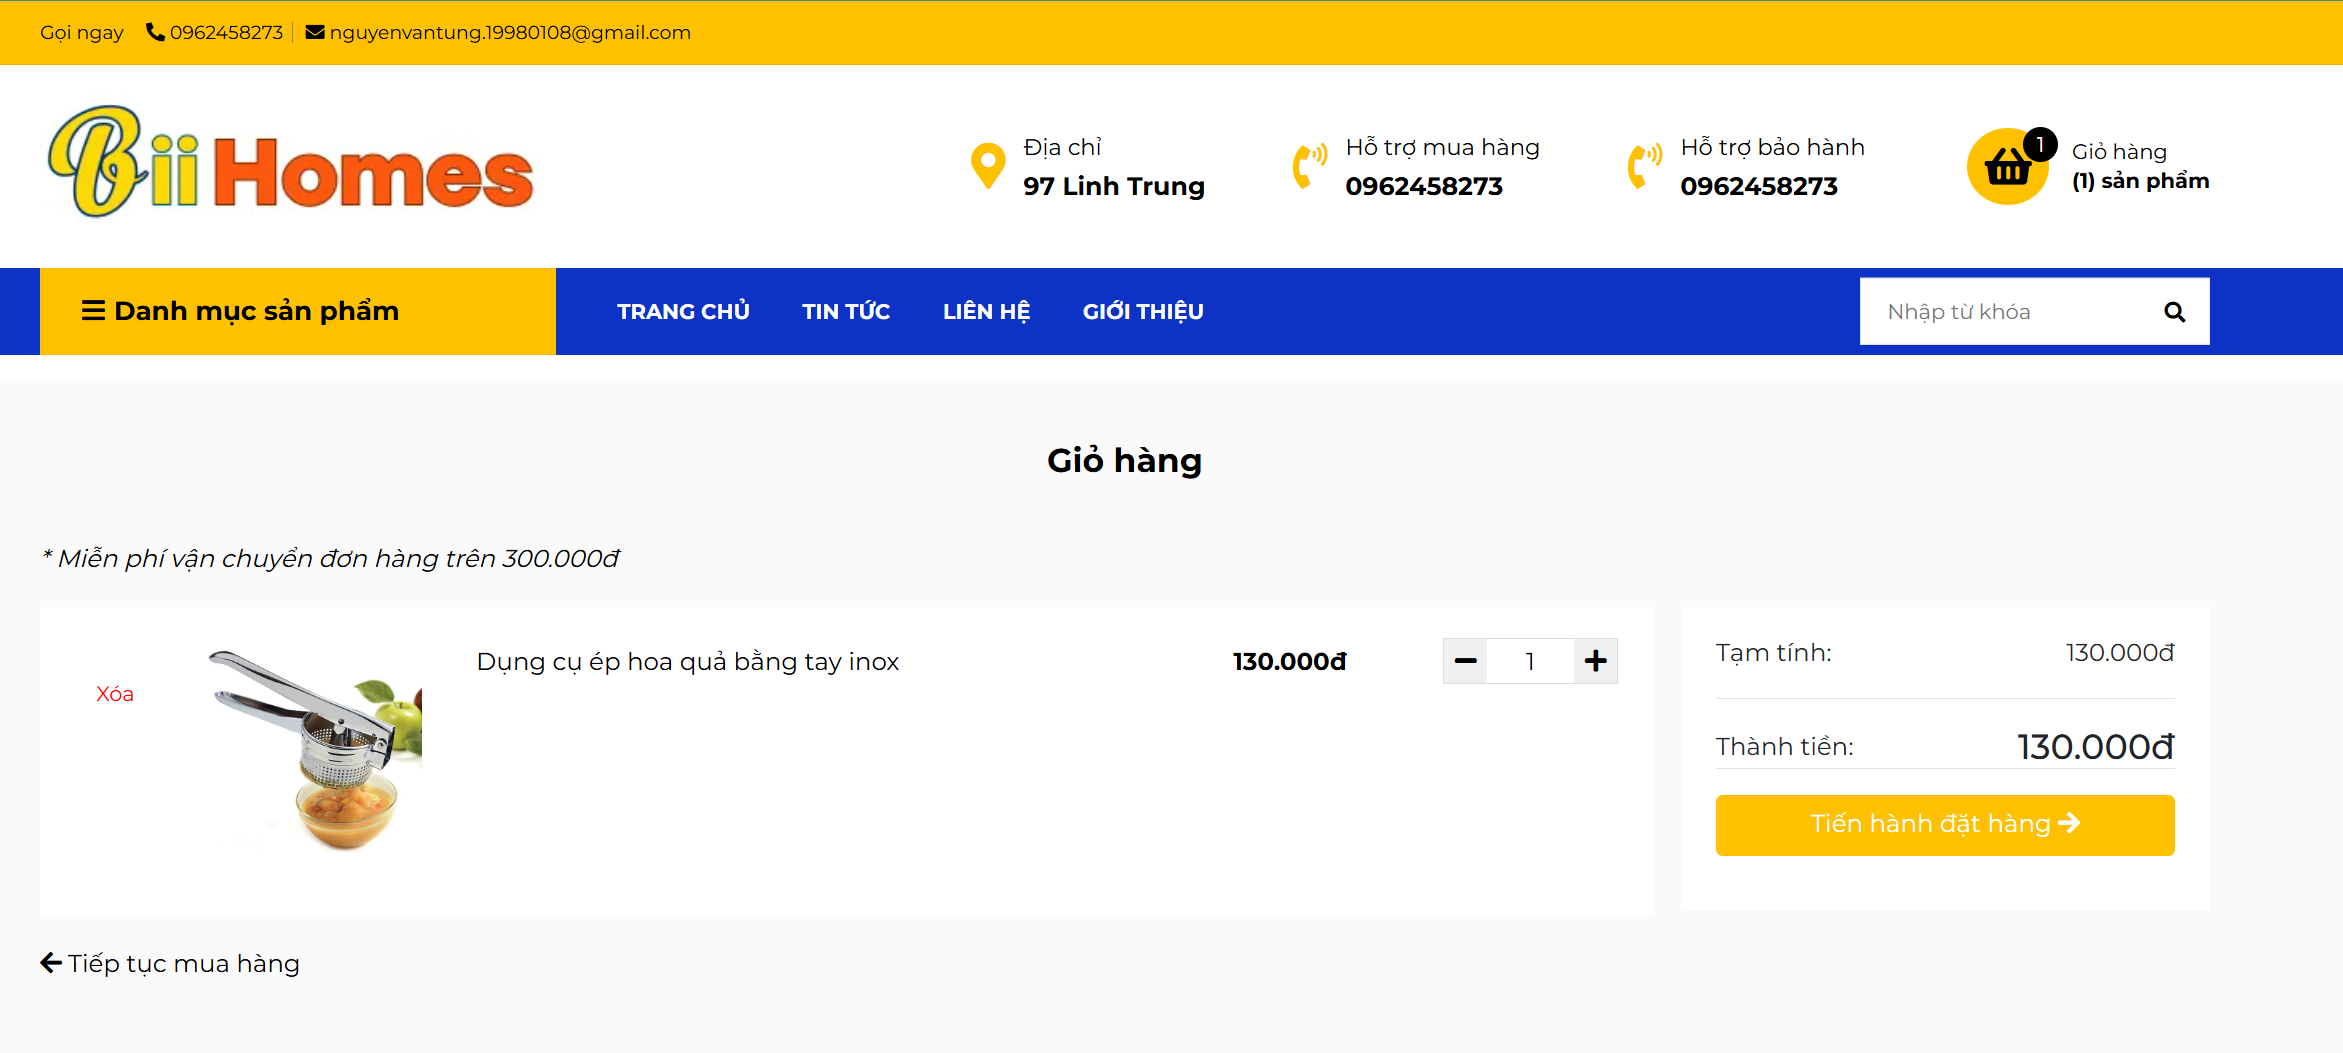
Task: Decrease product quantity with minus button
Action: 1465,661
